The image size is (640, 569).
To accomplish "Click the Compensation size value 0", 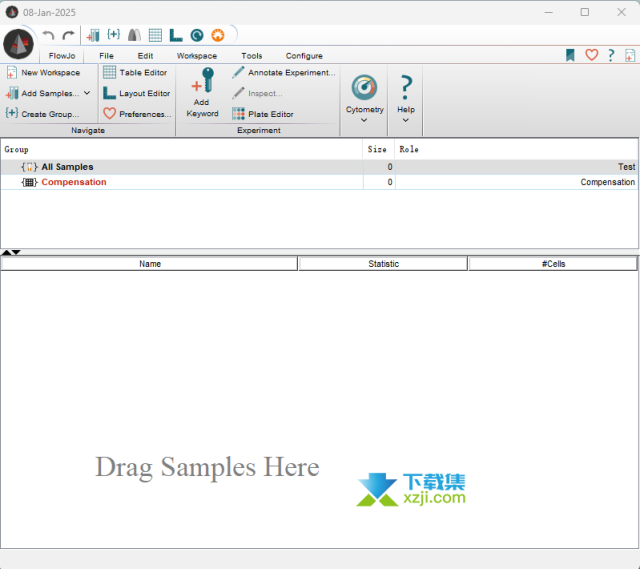I will (390, 182).
